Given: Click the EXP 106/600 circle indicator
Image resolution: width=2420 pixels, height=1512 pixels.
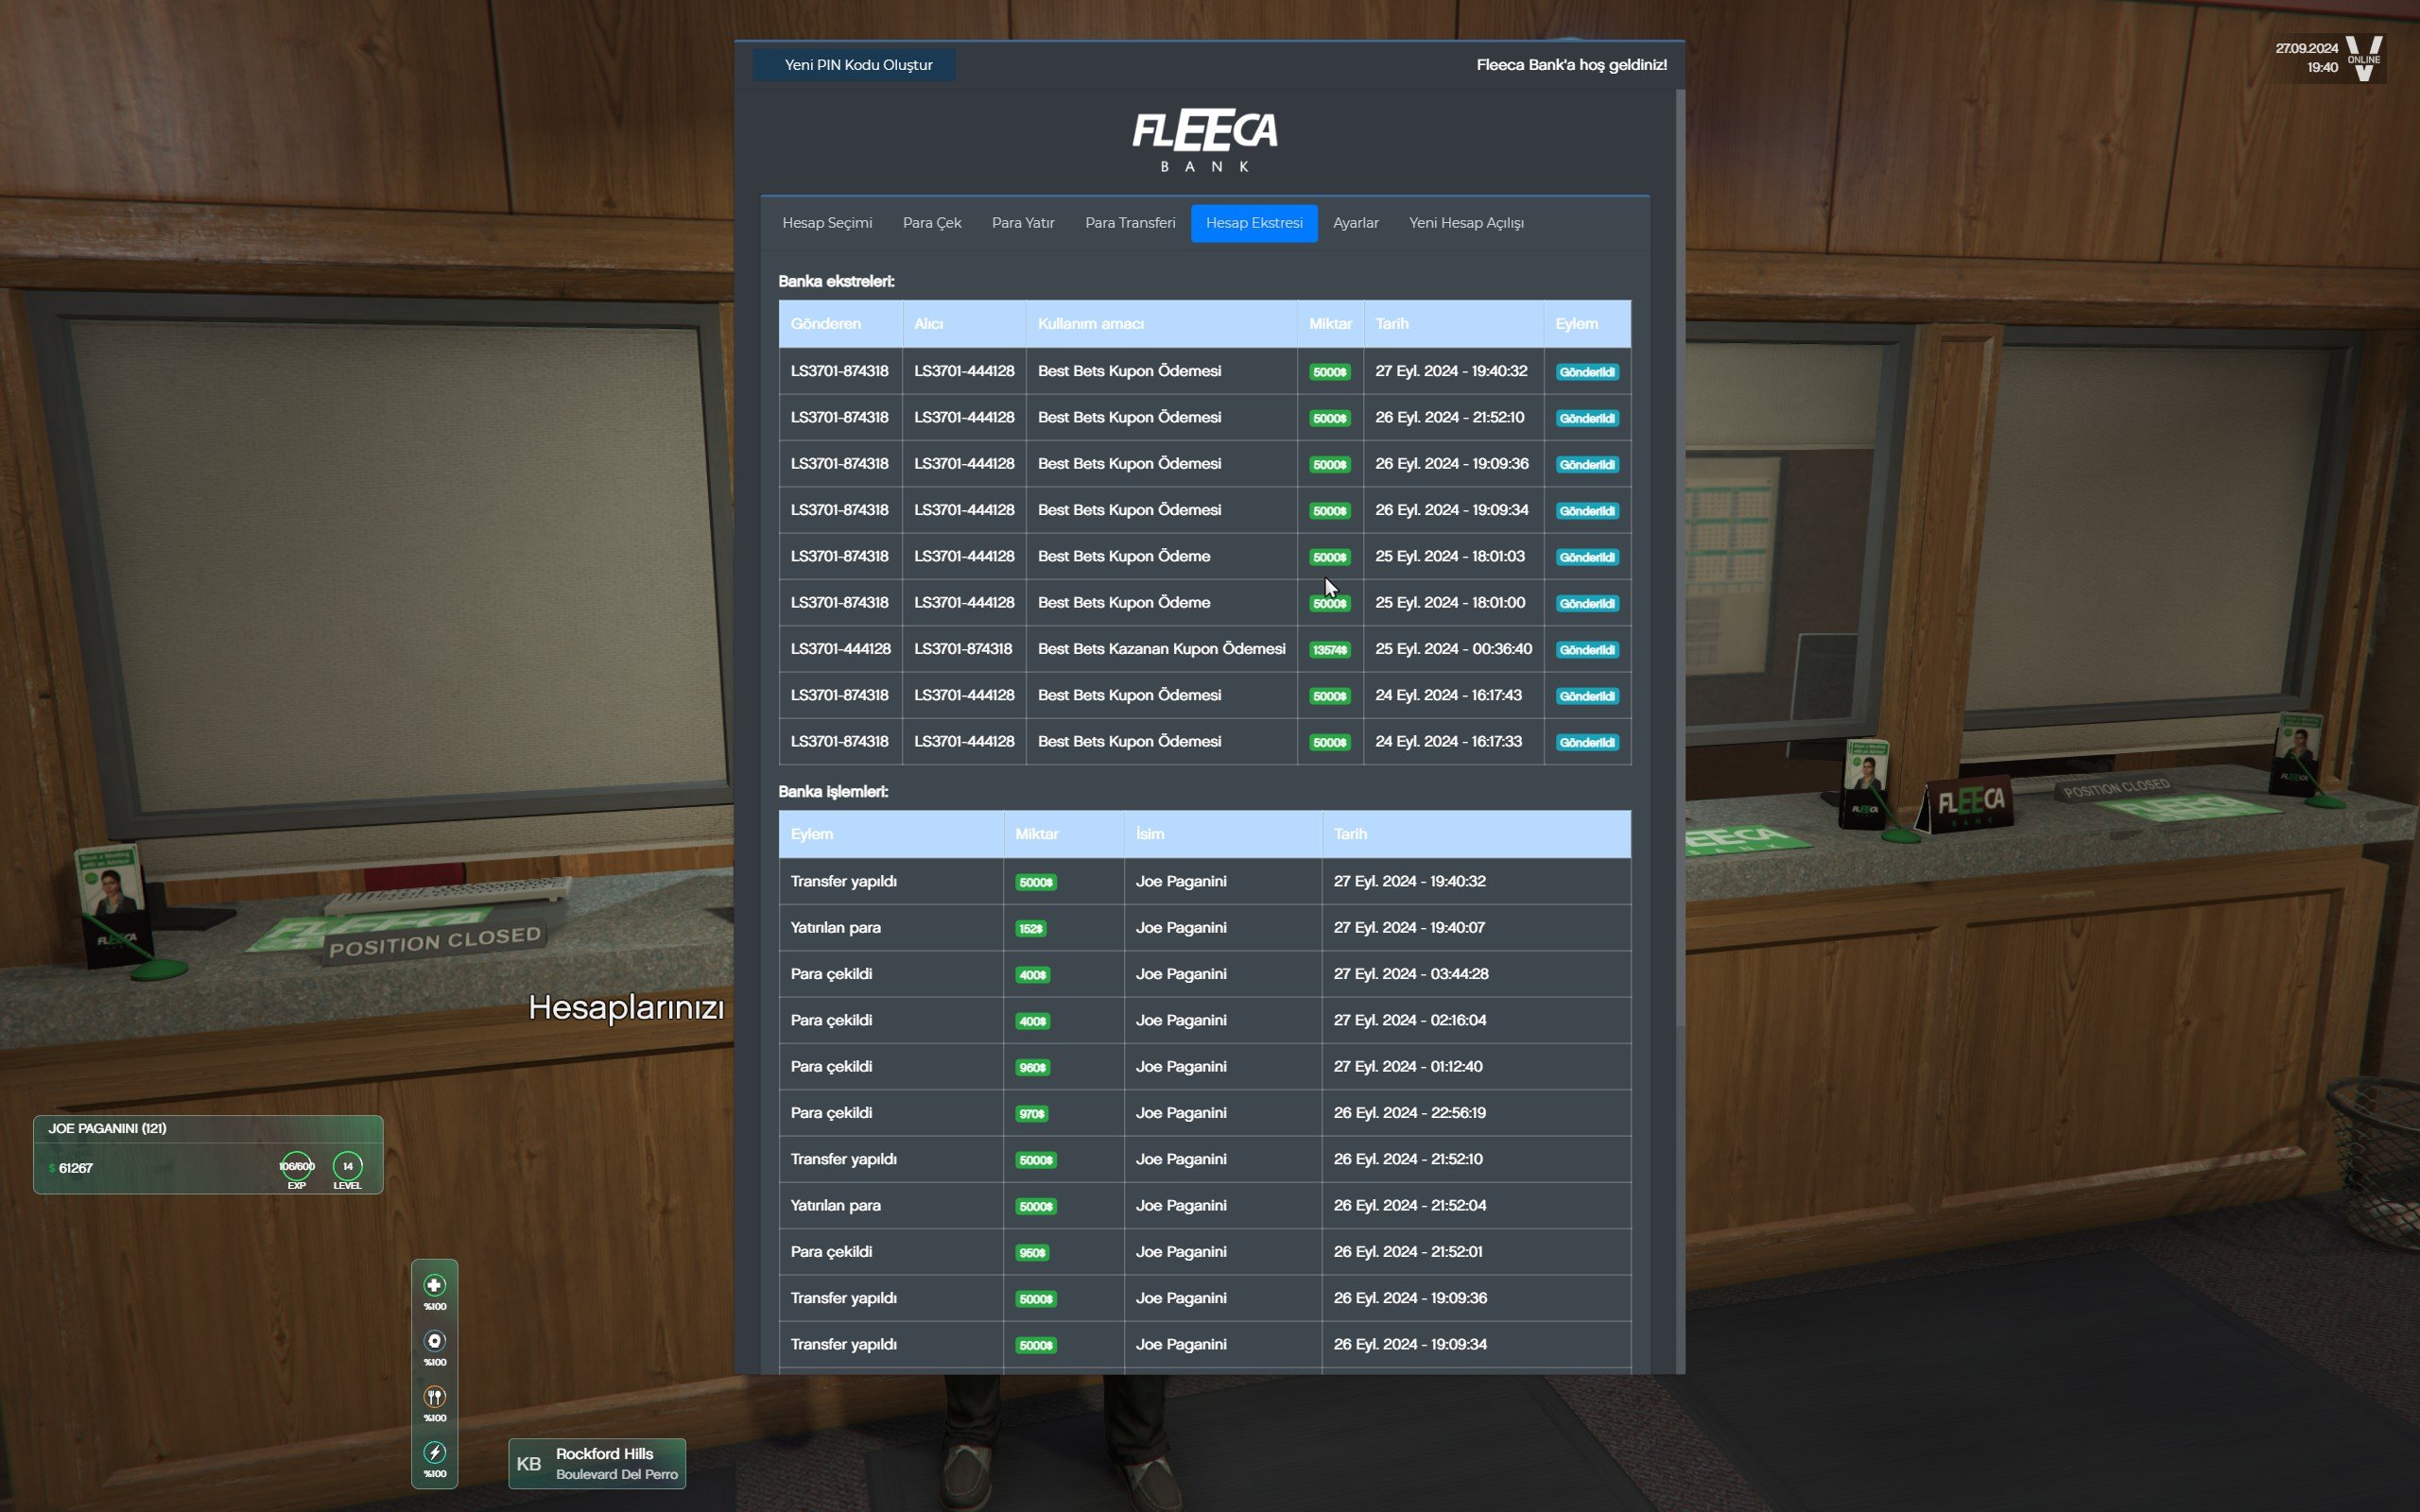Looking at the screenshot, I should tap(297, 1166).
